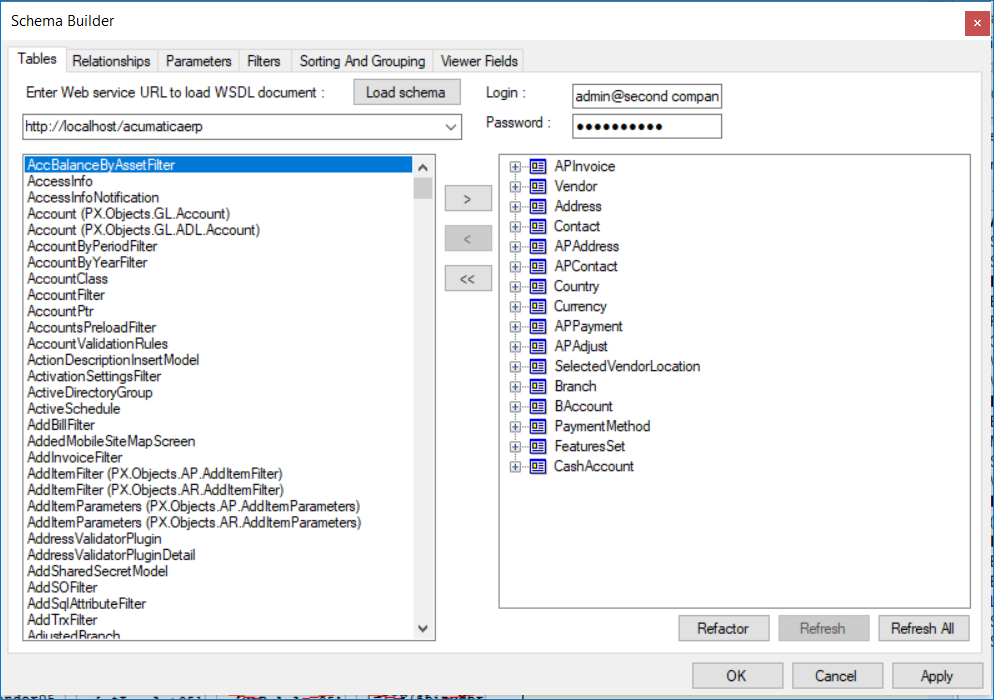Click the table icon beside BAccount

(538, 406)
